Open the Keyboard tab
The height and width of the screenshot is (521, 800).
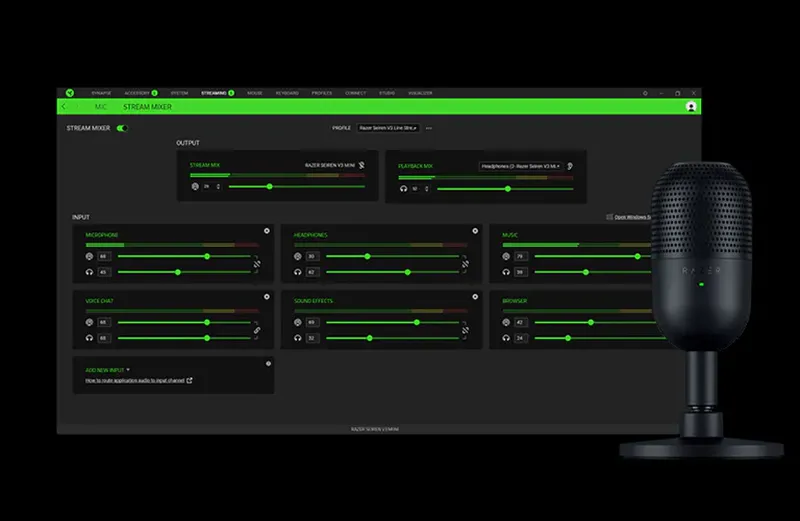point(286,92)
